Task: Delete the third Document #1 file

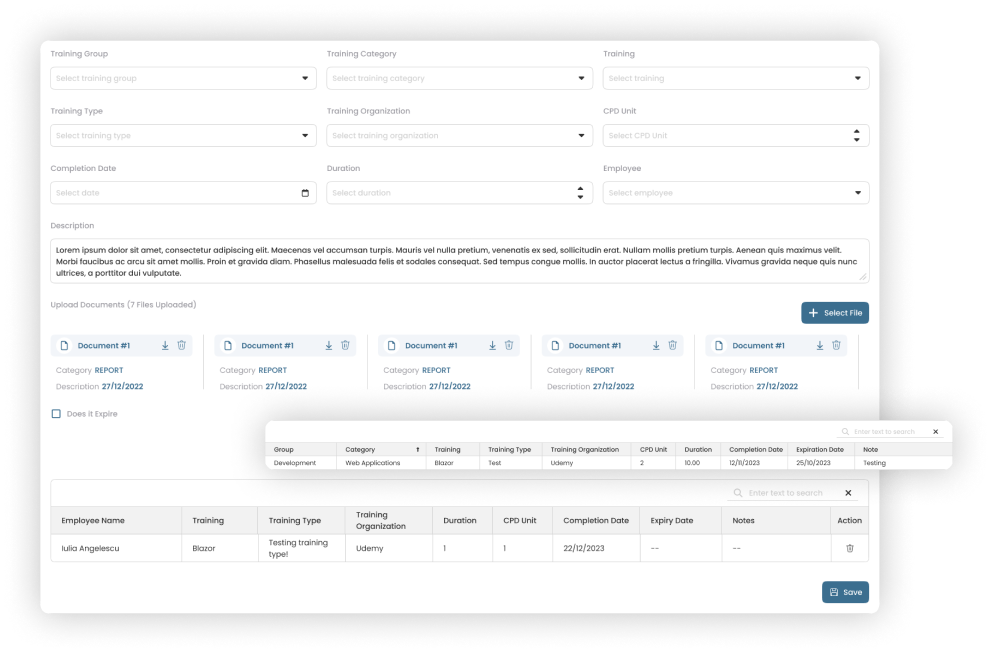Action: point(509,346)
